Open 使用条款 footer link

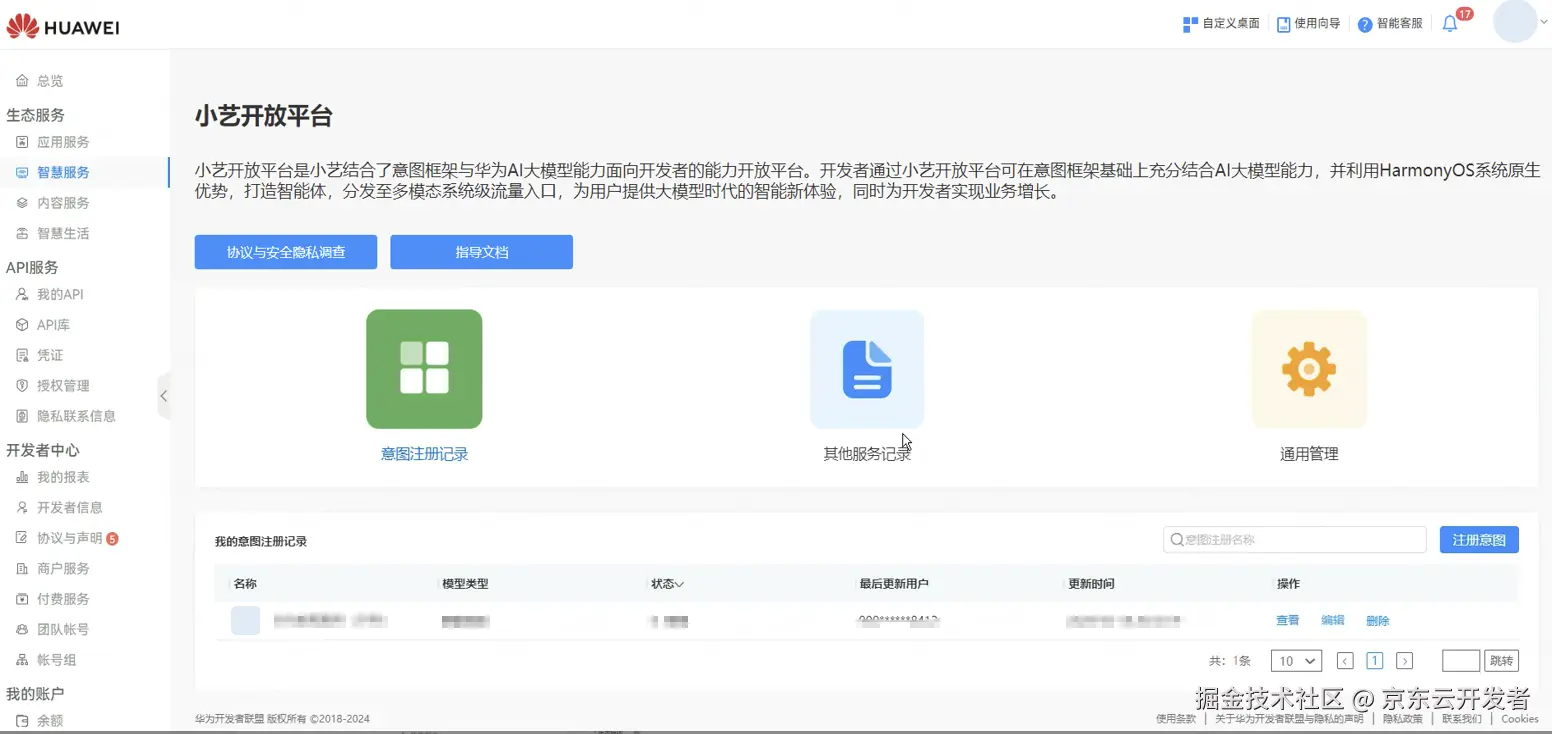[x=1176, y=719]
